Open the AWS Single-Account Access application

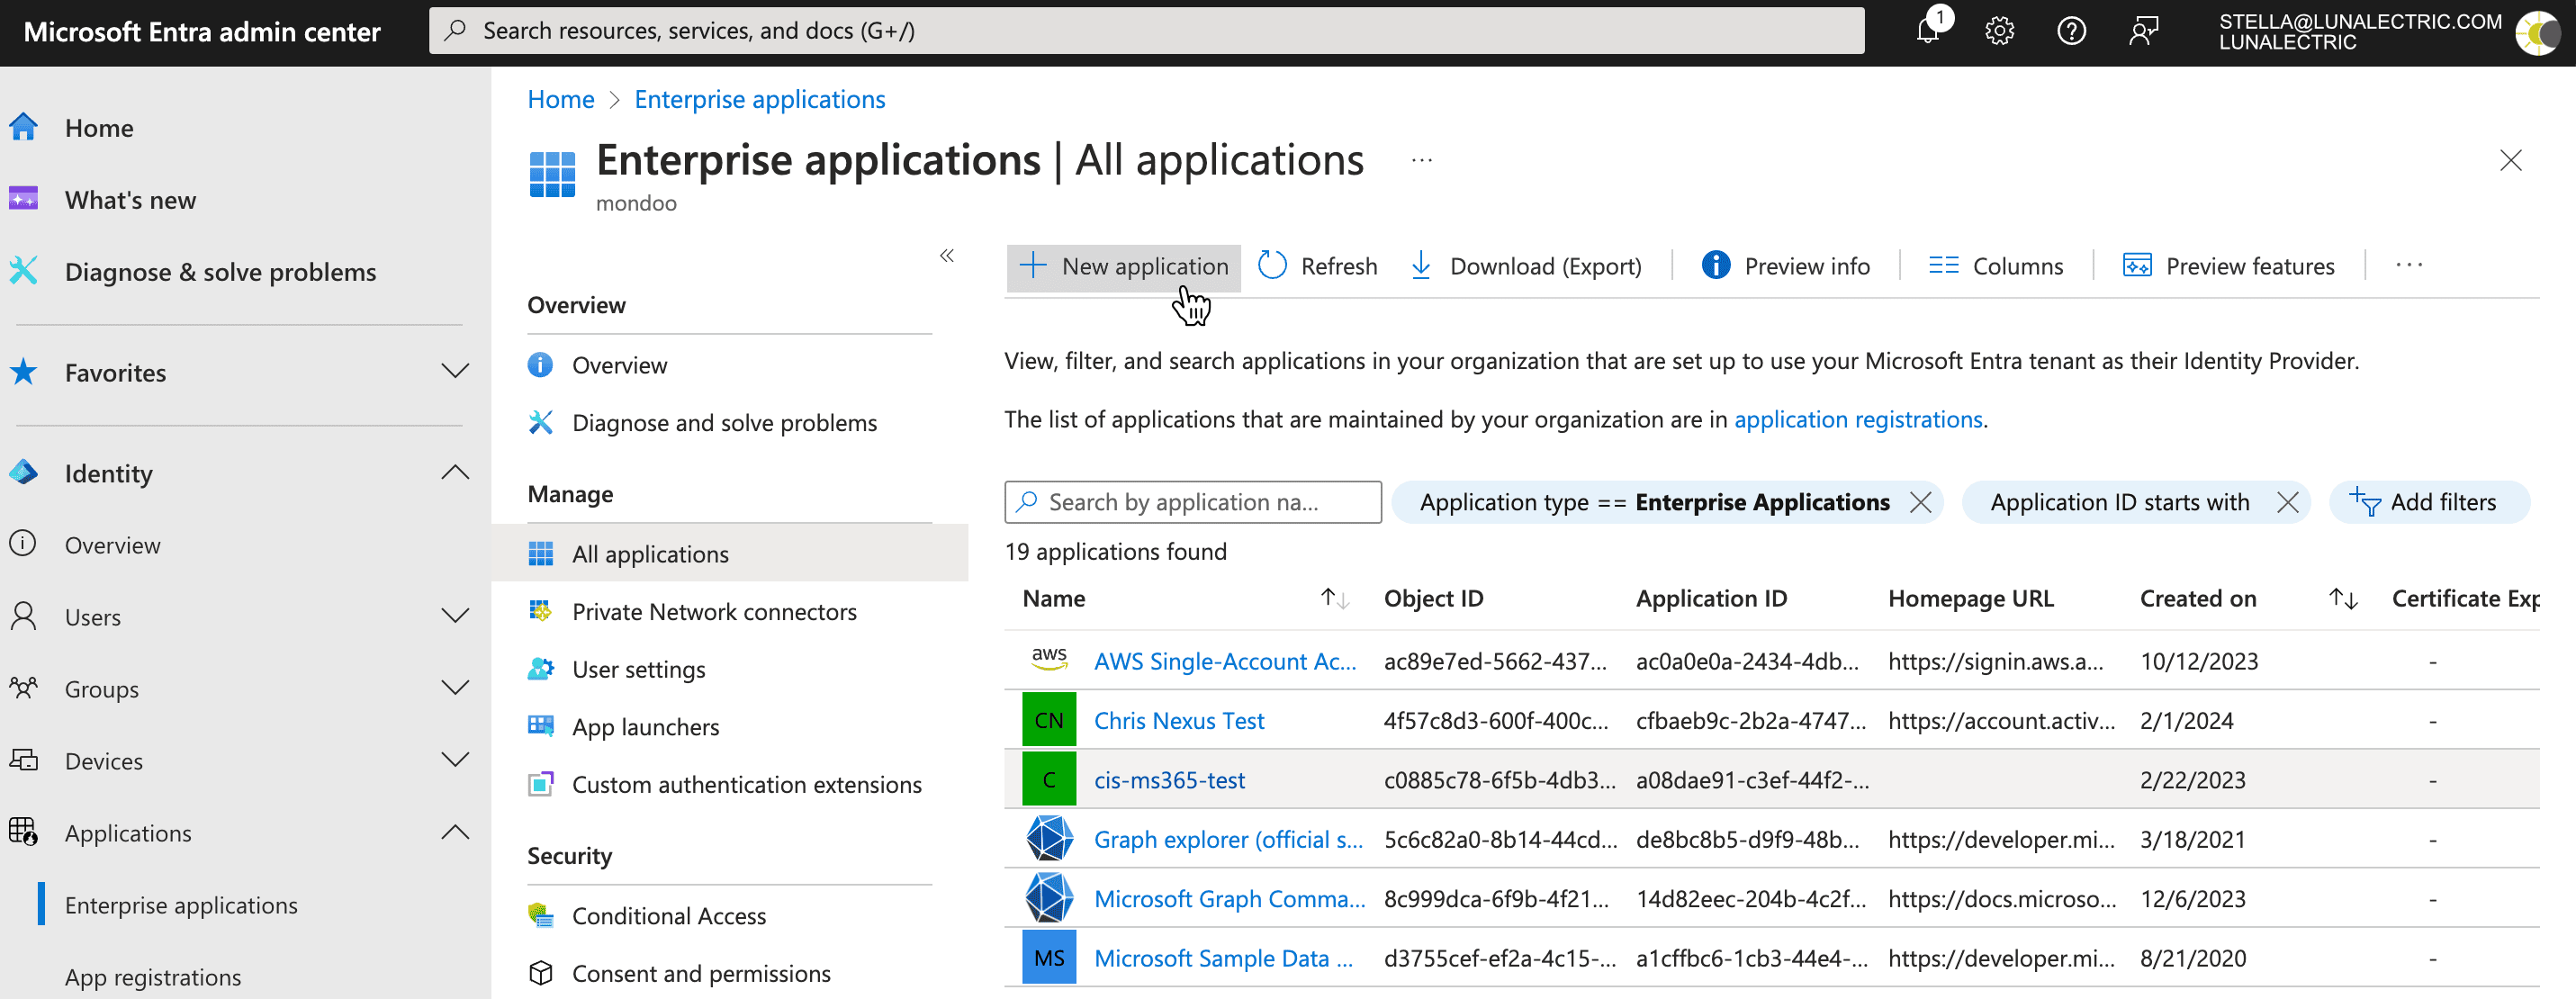(1224, 661)
